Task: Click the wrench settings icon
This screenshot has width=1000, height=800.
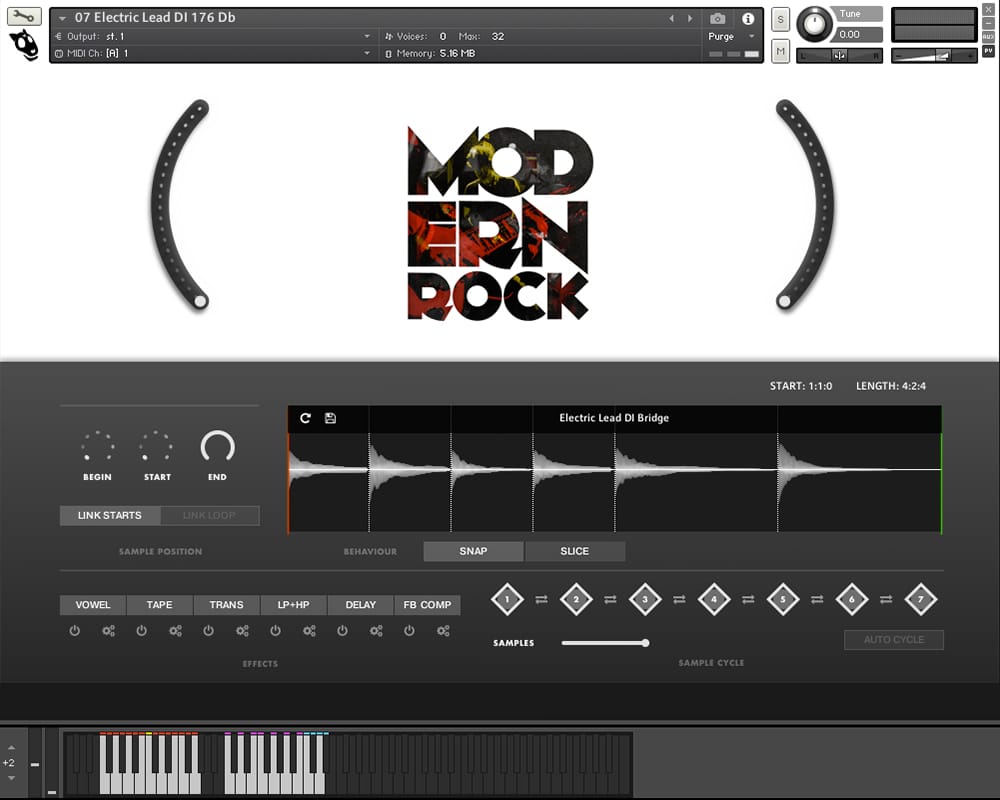Action: [x=24, y=16]
